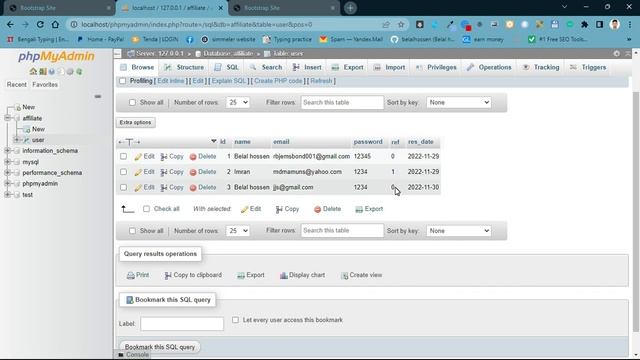Open the documentation question mark icon
The width and height of the screenshot is (640, 360).
point(52,71)
